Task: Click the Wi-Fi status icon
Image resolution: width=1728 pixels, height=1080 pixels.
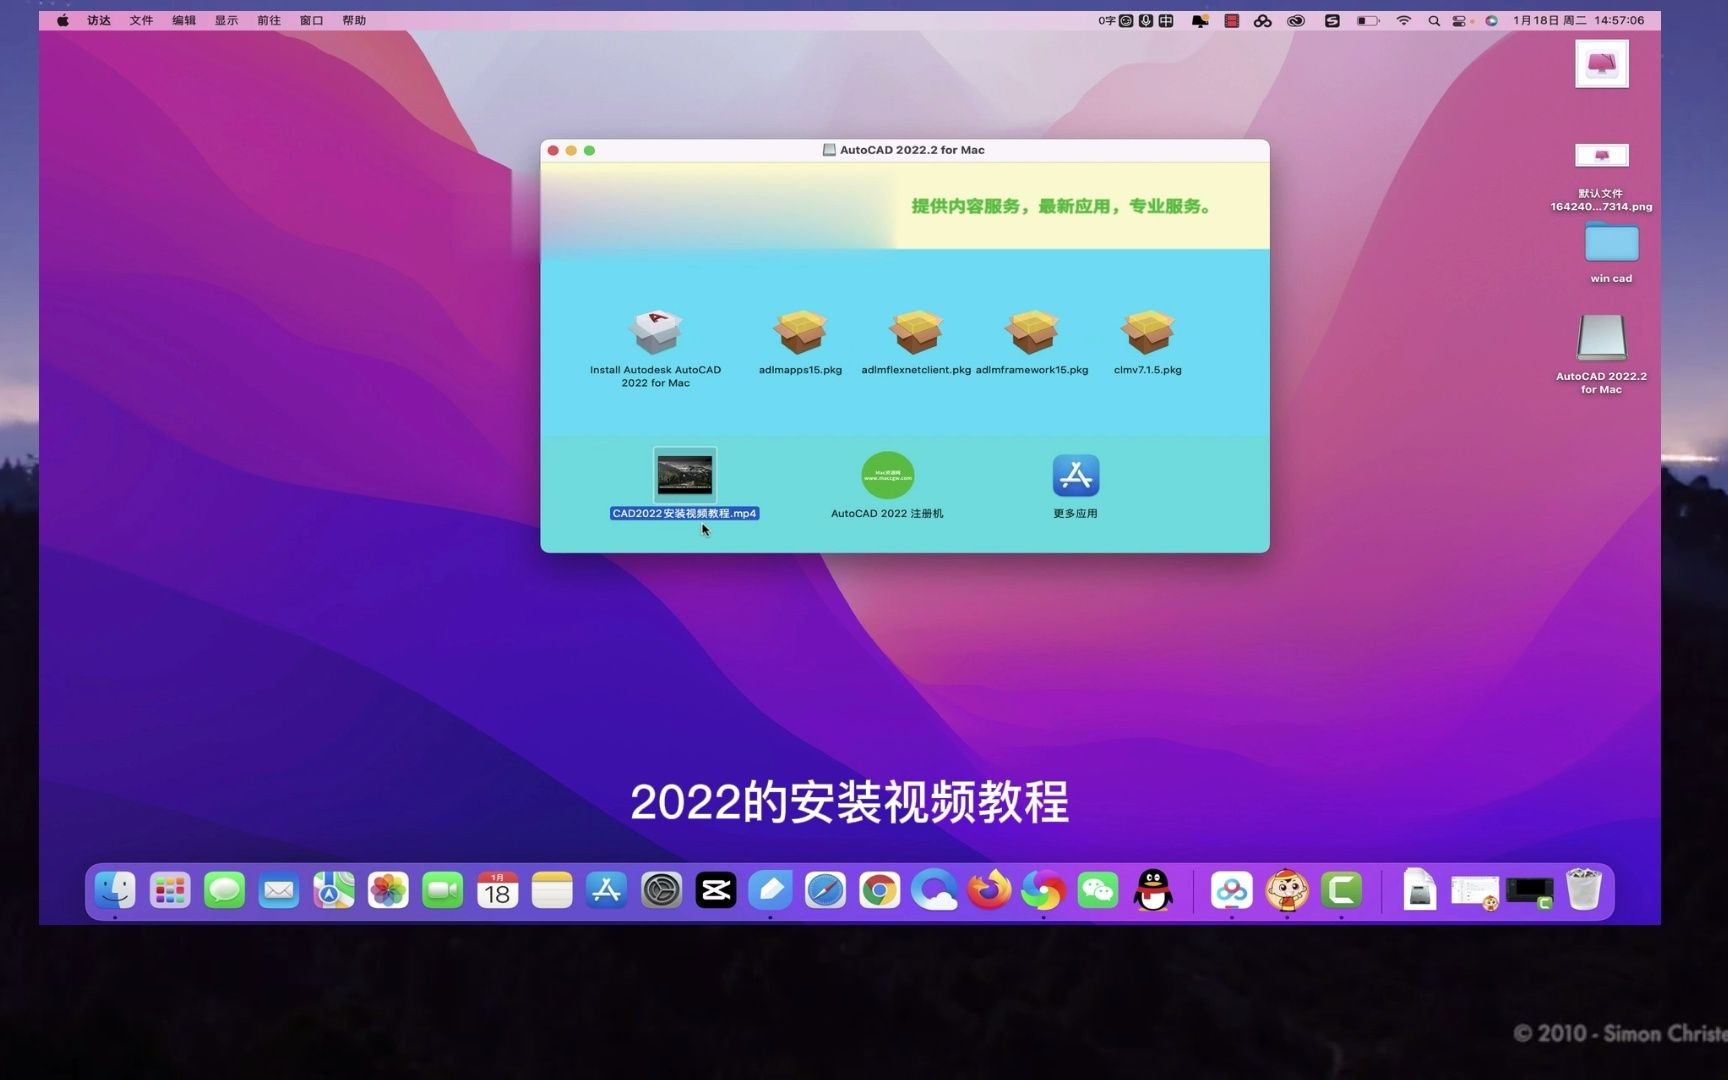Action: click(x=1404, y=20)
